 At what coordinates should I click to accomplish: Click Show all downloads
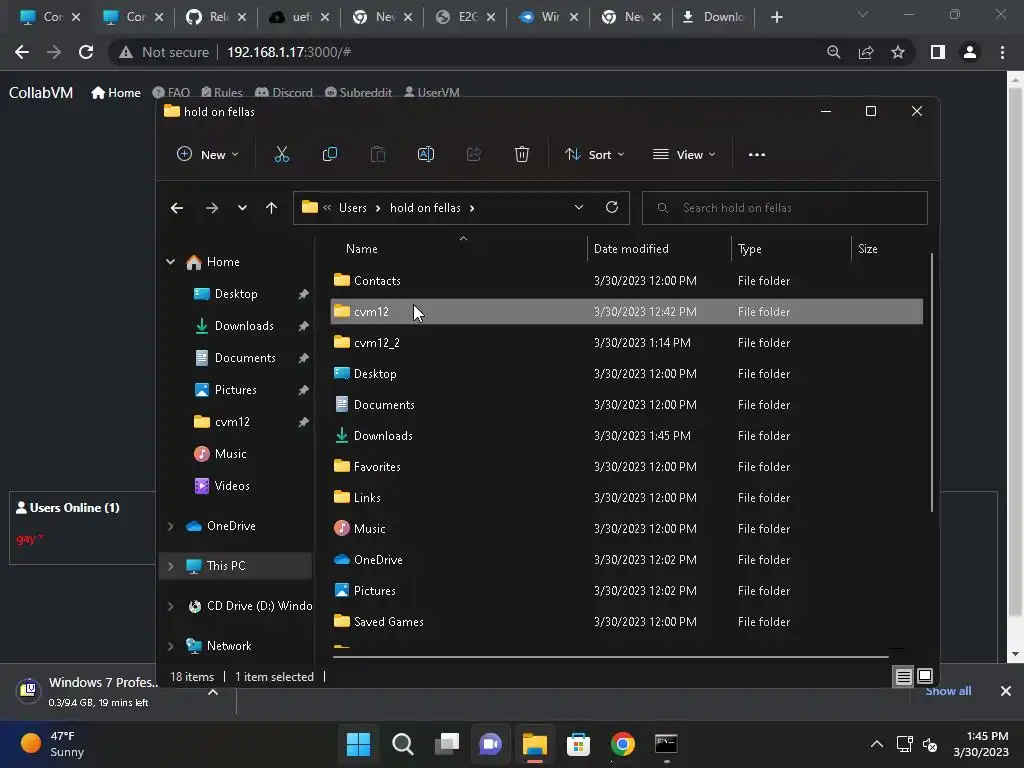pos(948,691)
